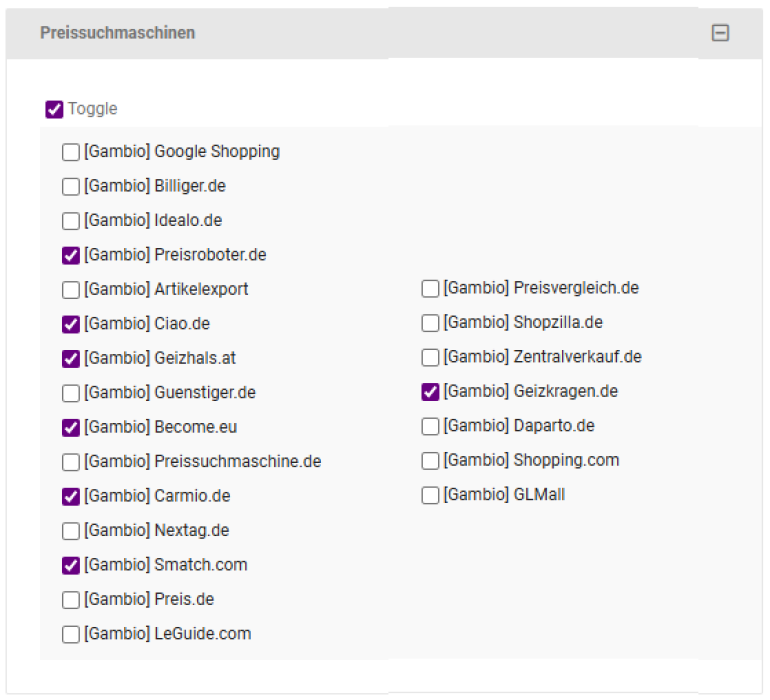Uncheck the Carmio.de checkbox
770x700 pixels.
pyautogui.click(x=71, y=496)
